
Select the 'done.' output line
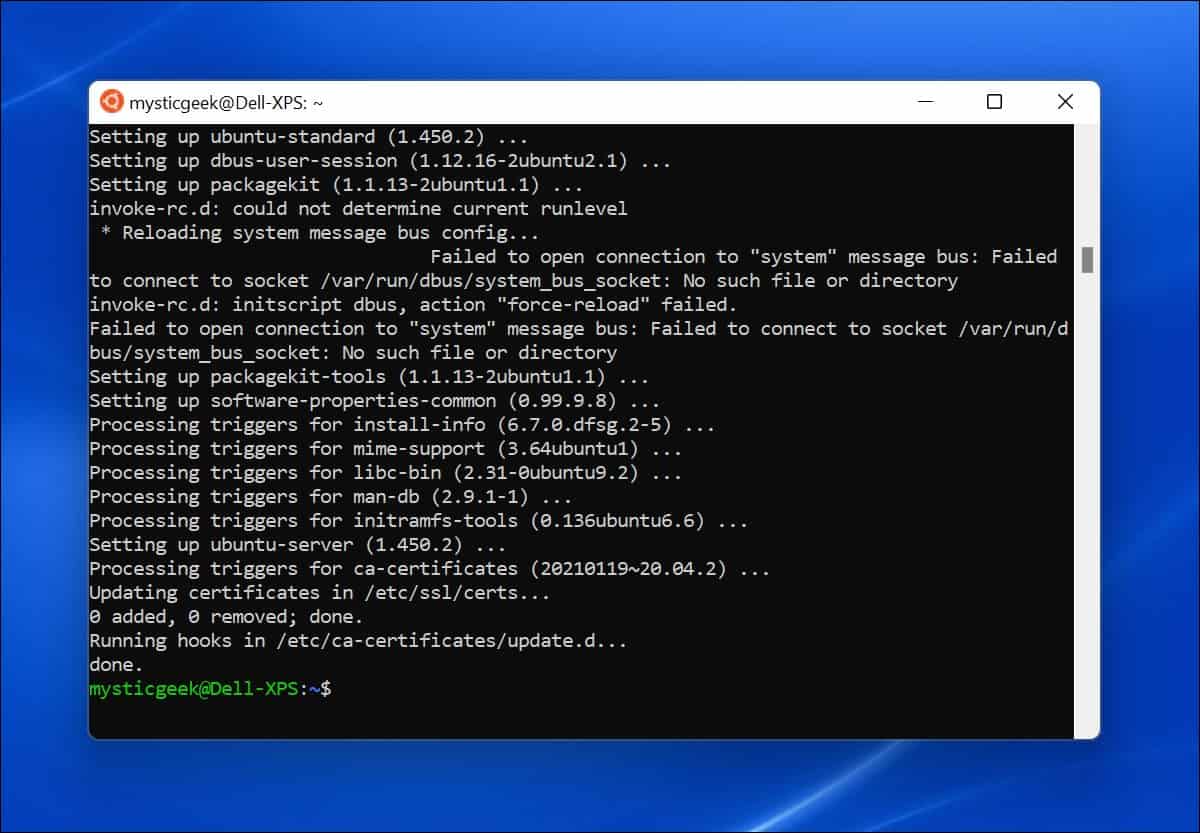pyautogui.click(x=113, y=664)
